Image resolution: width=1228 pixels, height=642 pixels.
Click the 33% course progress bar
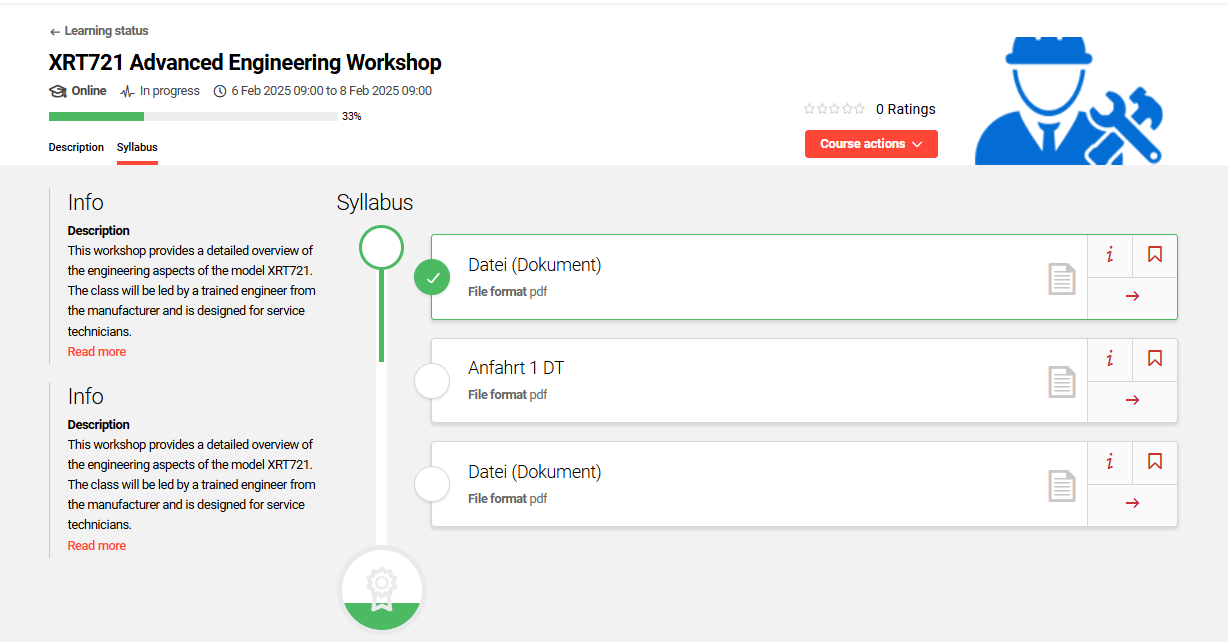click(x=190, y=116)
